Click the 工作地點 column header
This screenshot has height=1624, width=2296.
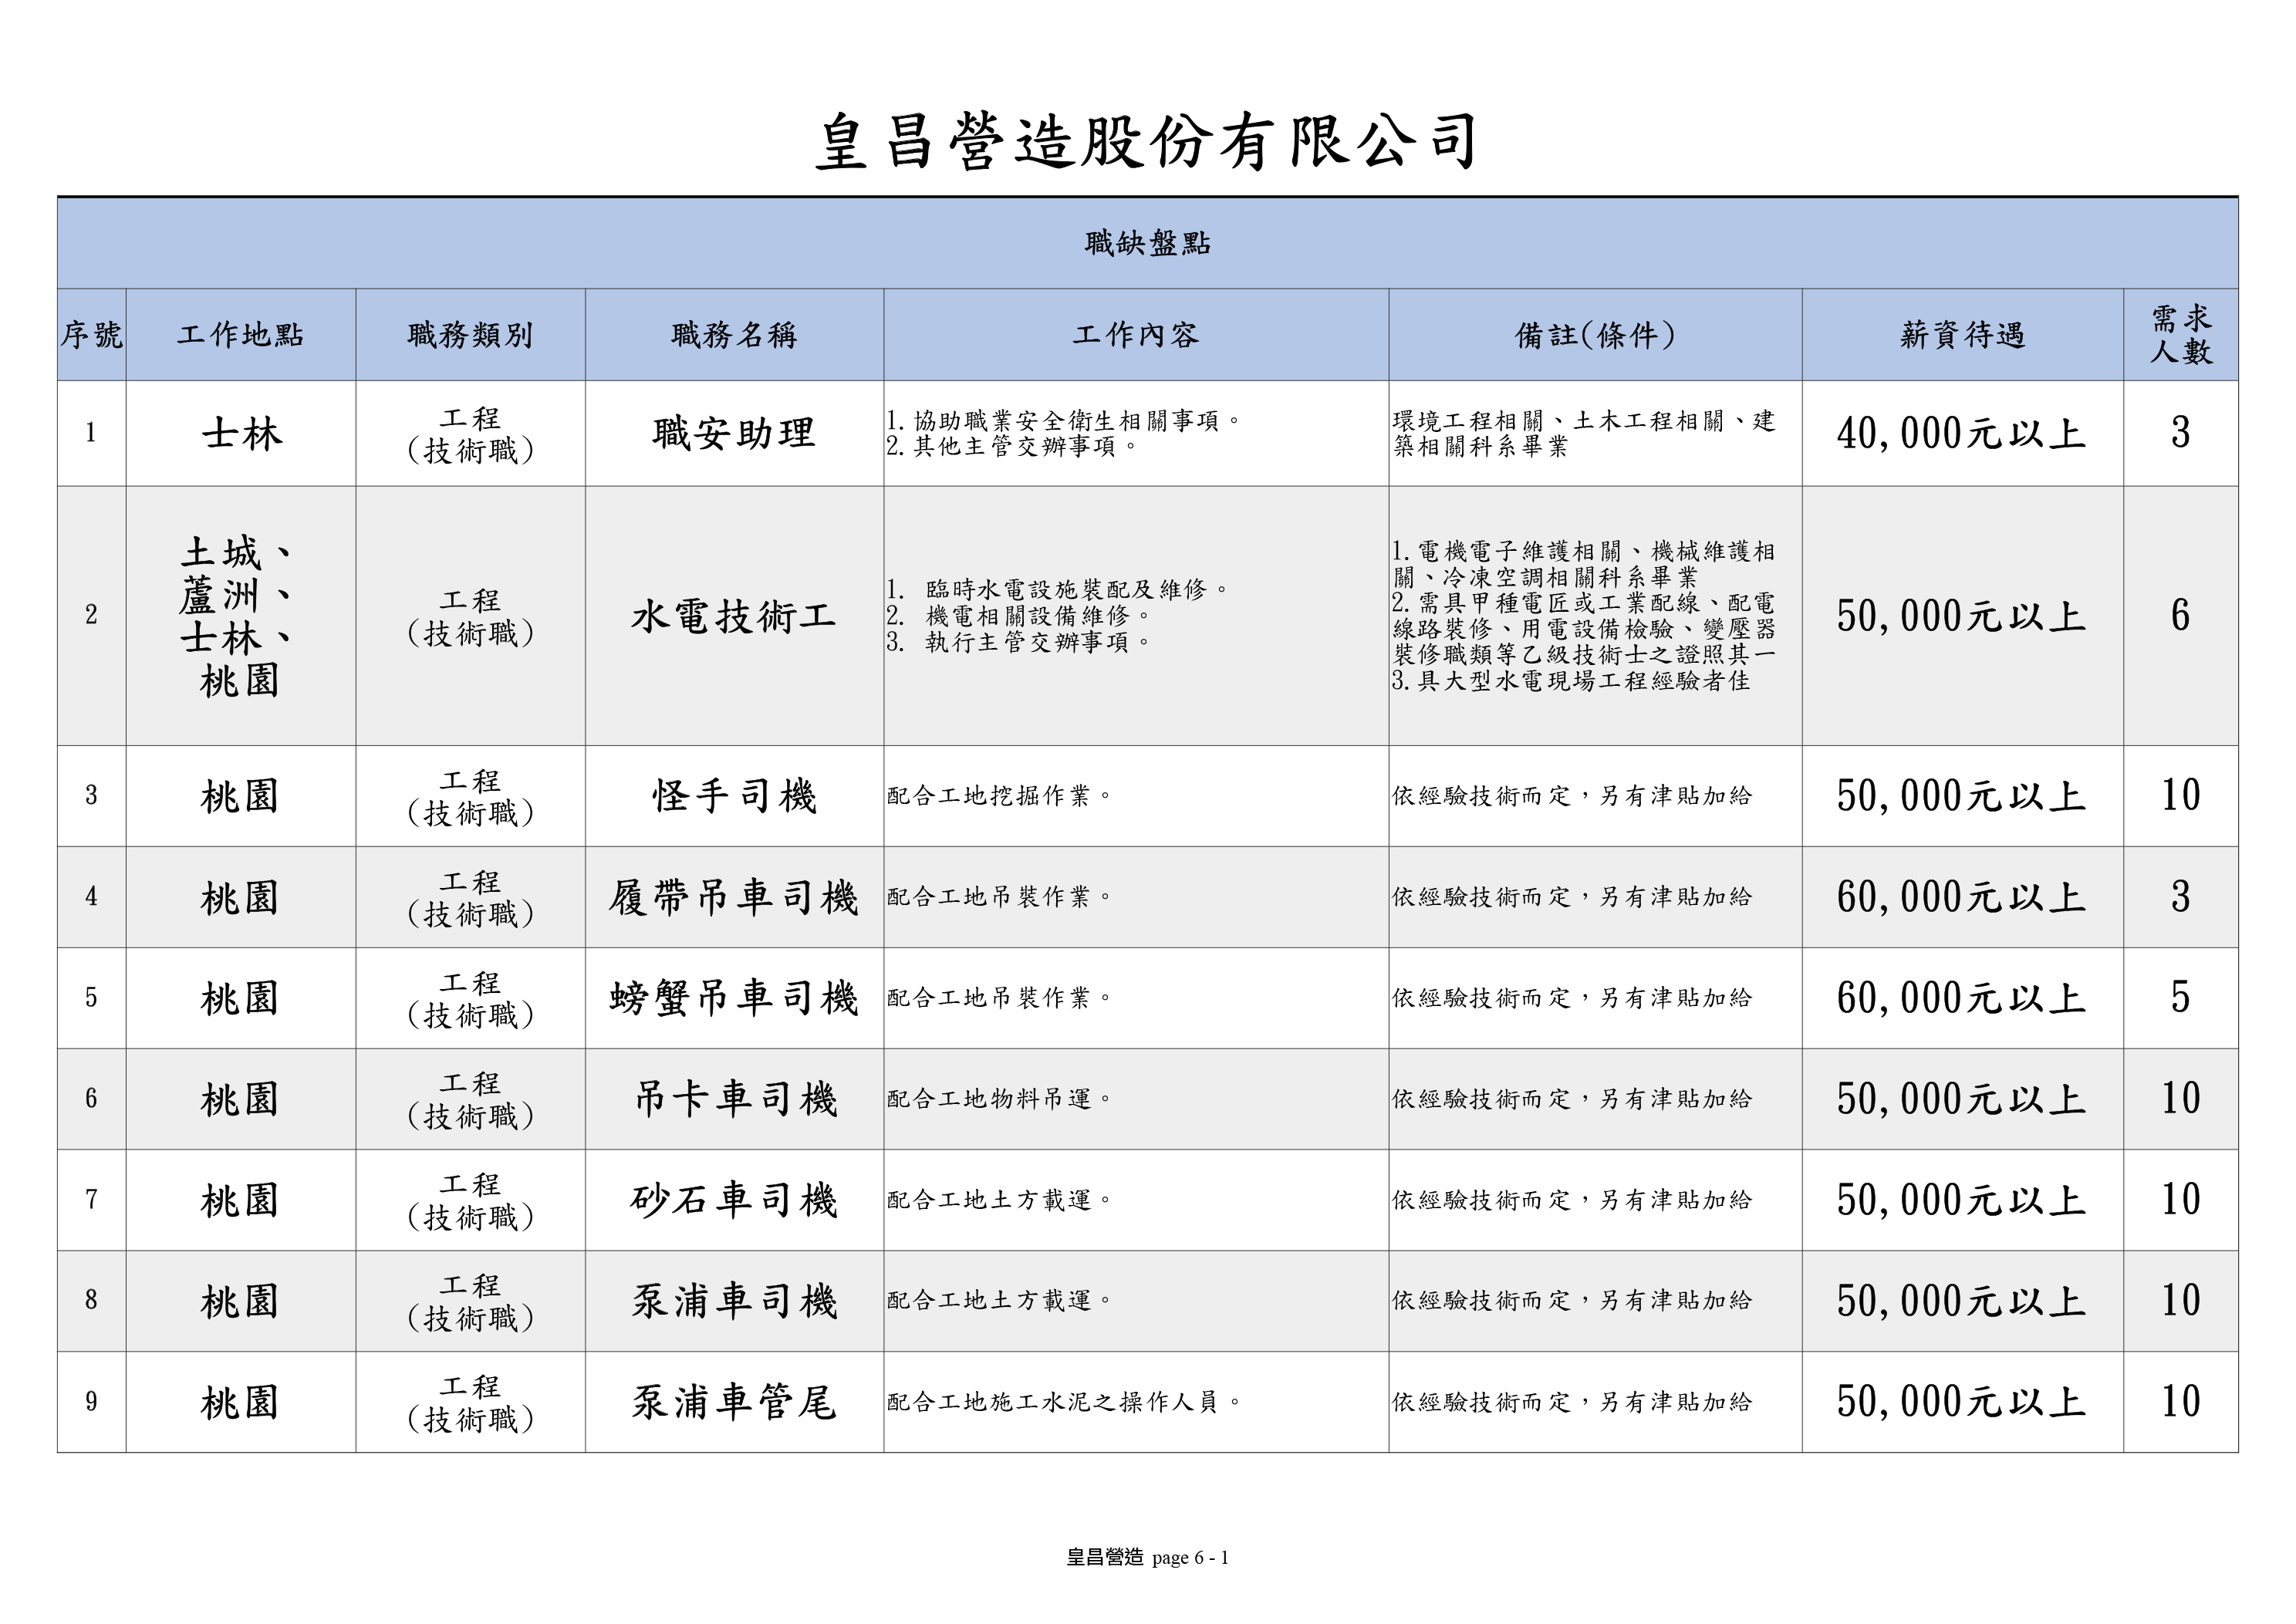click(240, 335)
